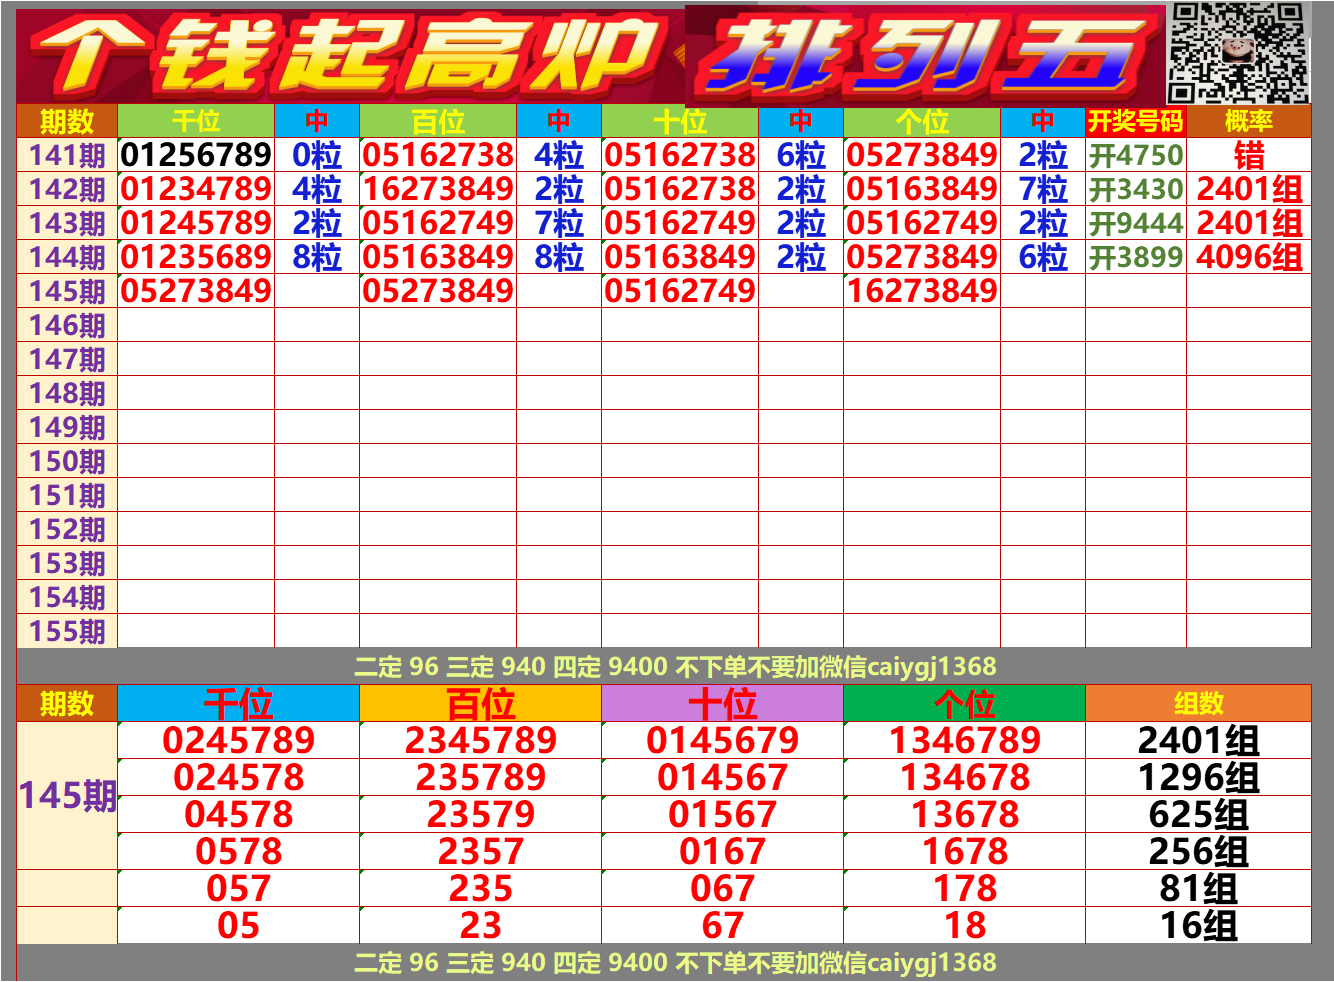This screenshot has height=982, width=1334.
Task: Select the 024578 cell
Action: 239,777
